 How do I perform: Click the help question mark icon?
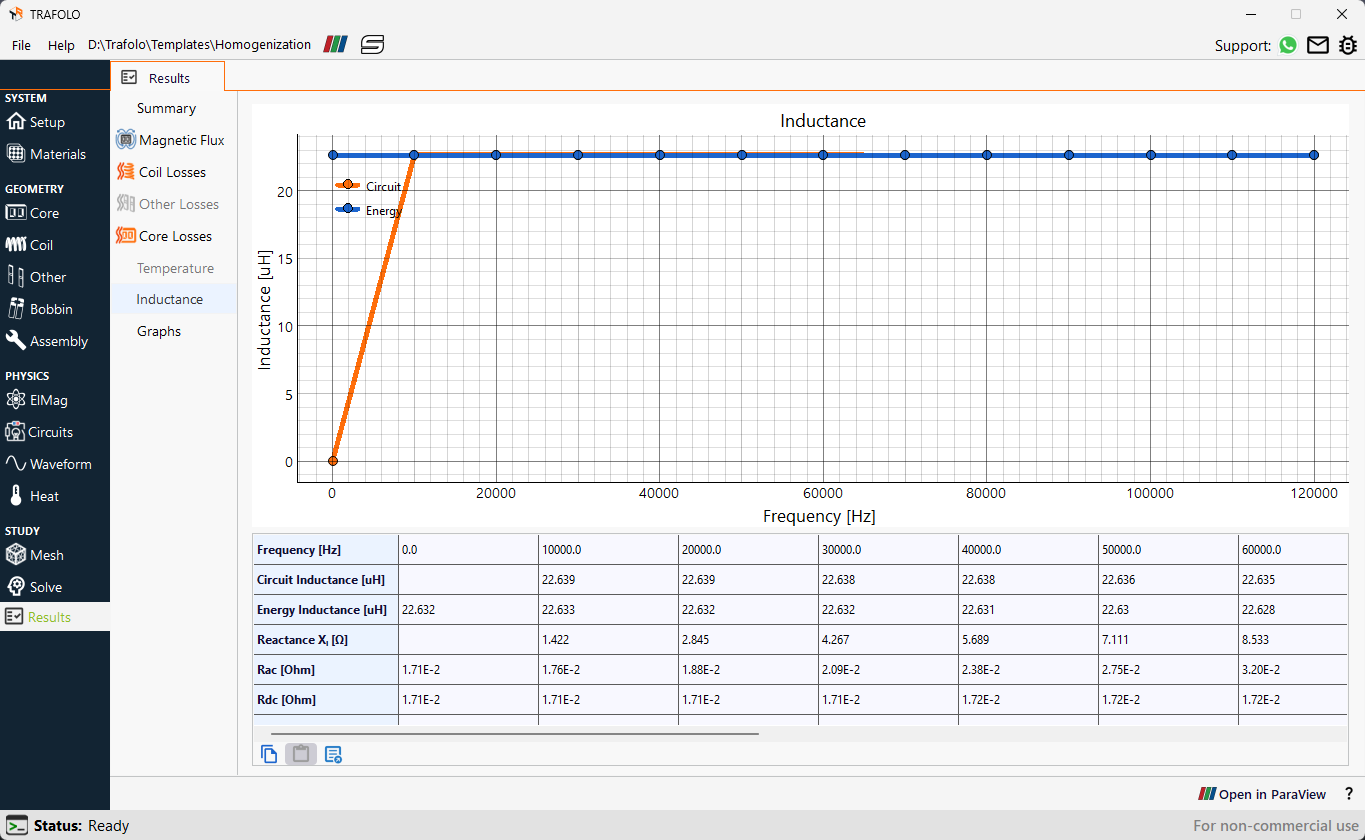click(1349, 794)
